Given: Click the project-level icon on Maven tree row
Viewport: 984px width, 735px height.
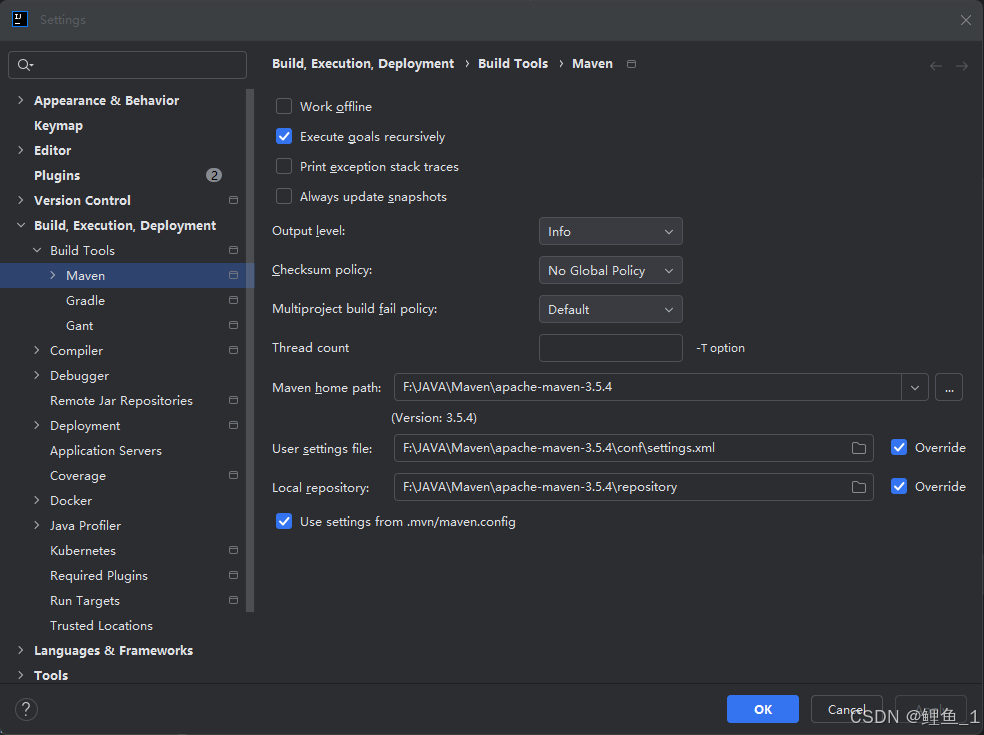Looking at the screenshot, I should click(x=233, y=276).
